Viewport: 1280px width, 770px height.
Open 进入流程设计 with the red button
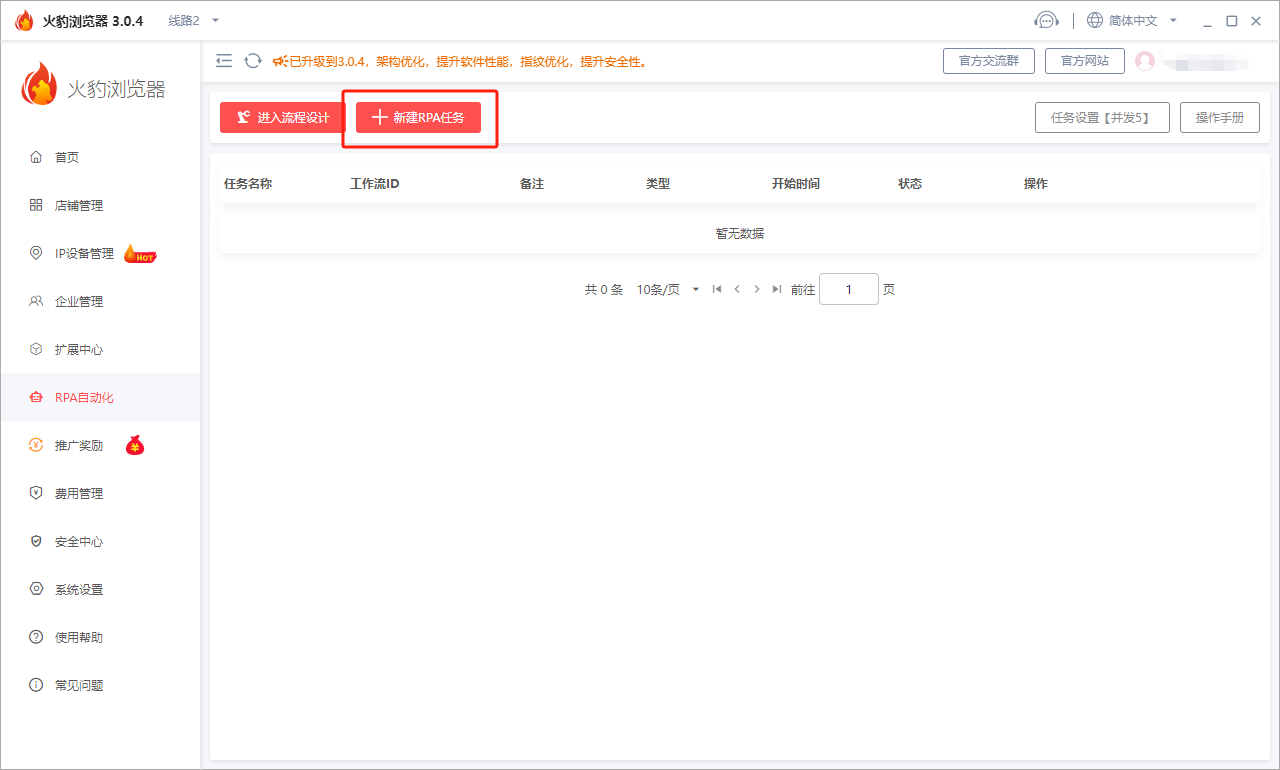click(281, 117)
